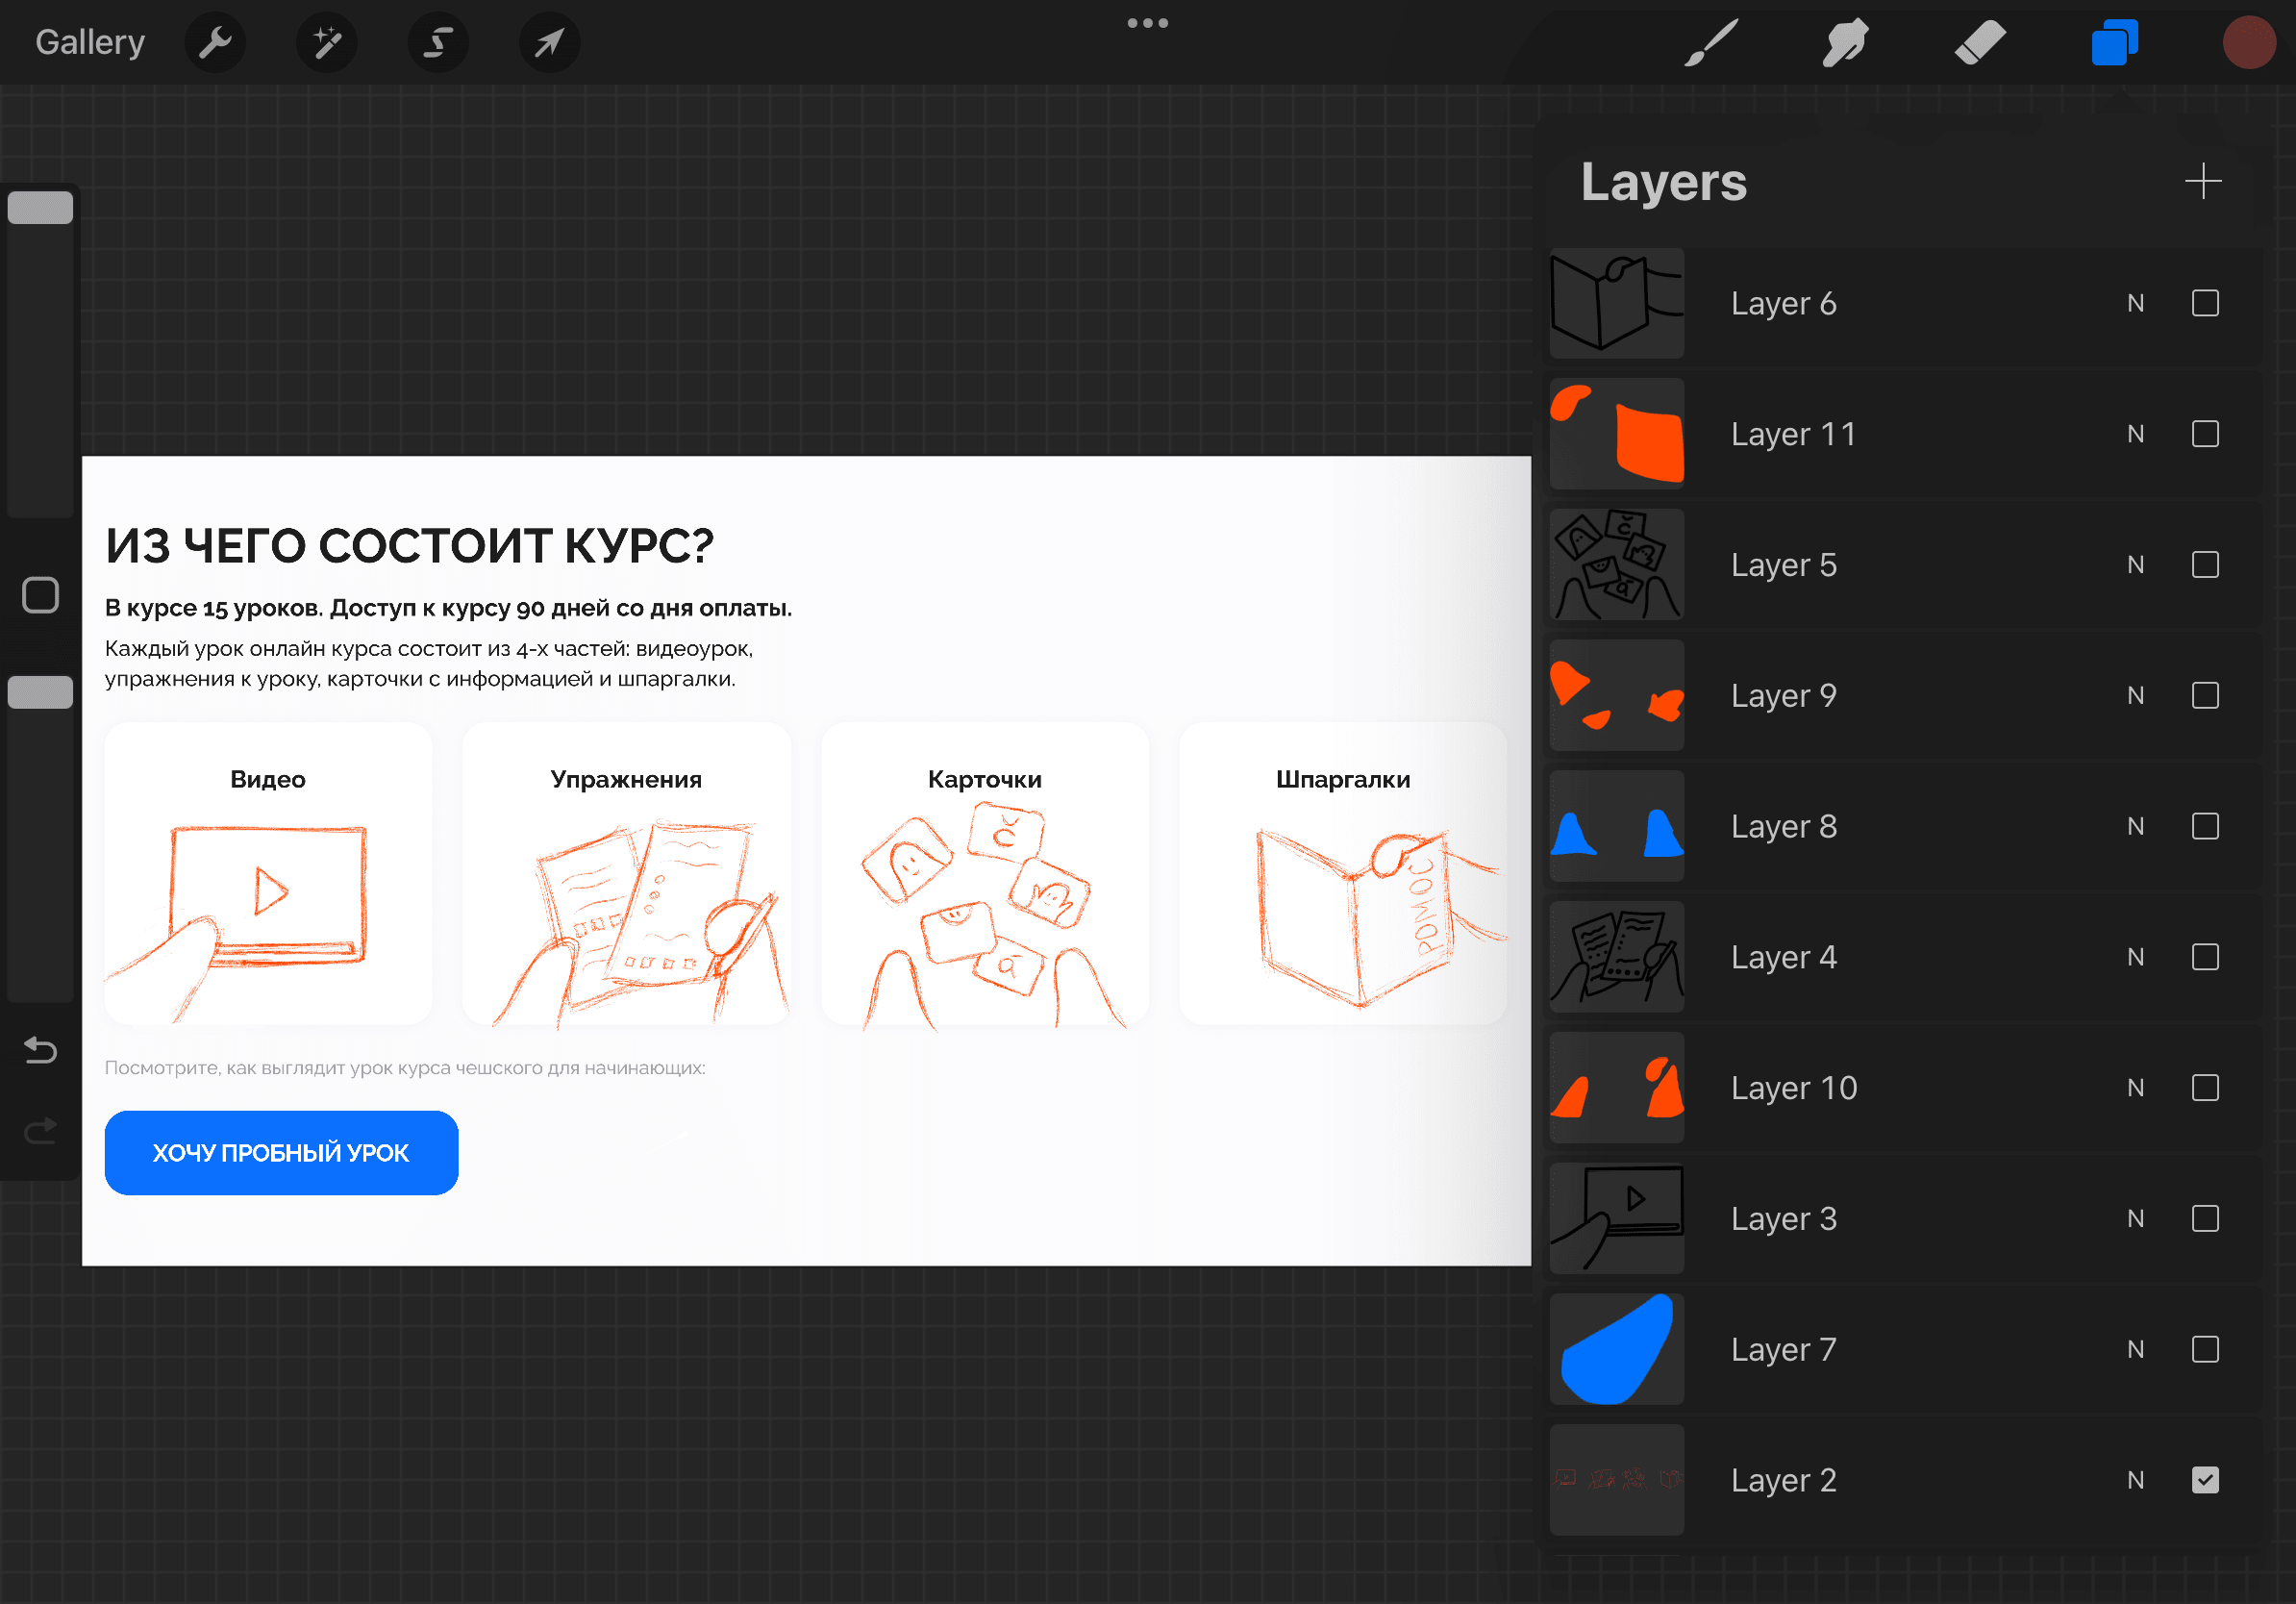Image resolution: width=2296 pixels, height=1604 pixels.
Task: Select the Brush tool
Action: [x=1711, y=43]
